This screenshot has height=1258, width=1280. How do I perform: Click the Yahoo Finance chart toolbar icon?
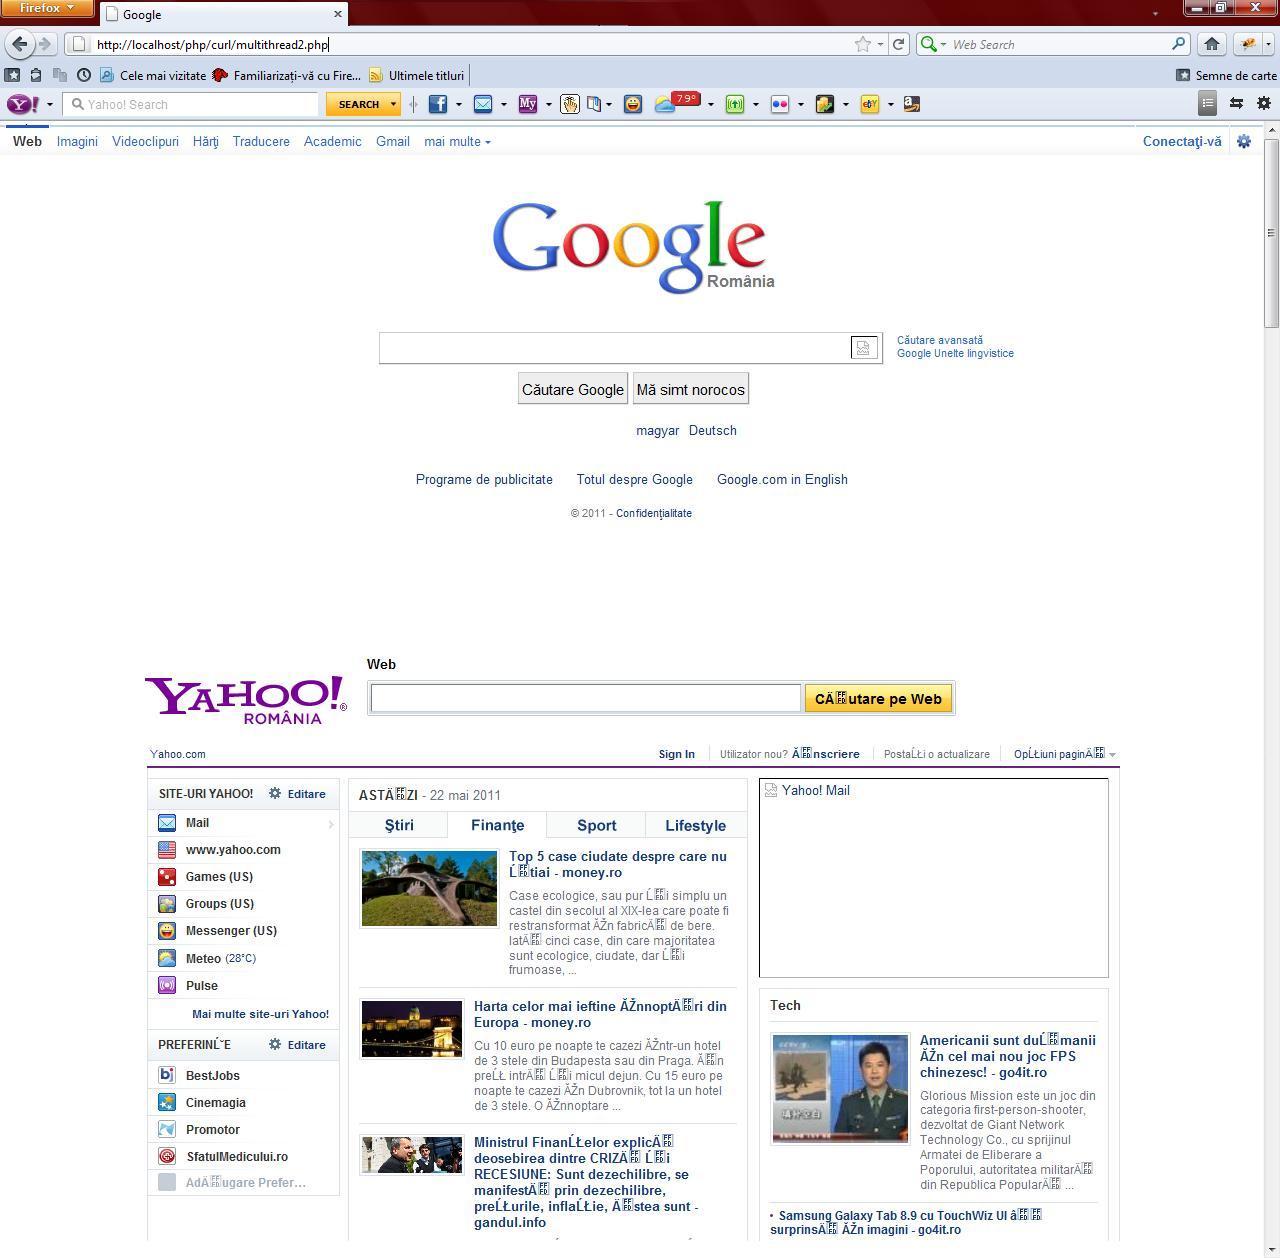[825, 104]
